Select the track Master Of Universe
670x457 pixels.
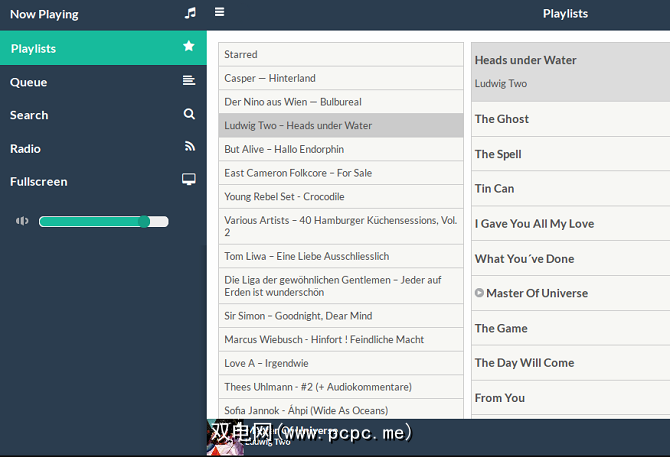pos(571,293)
